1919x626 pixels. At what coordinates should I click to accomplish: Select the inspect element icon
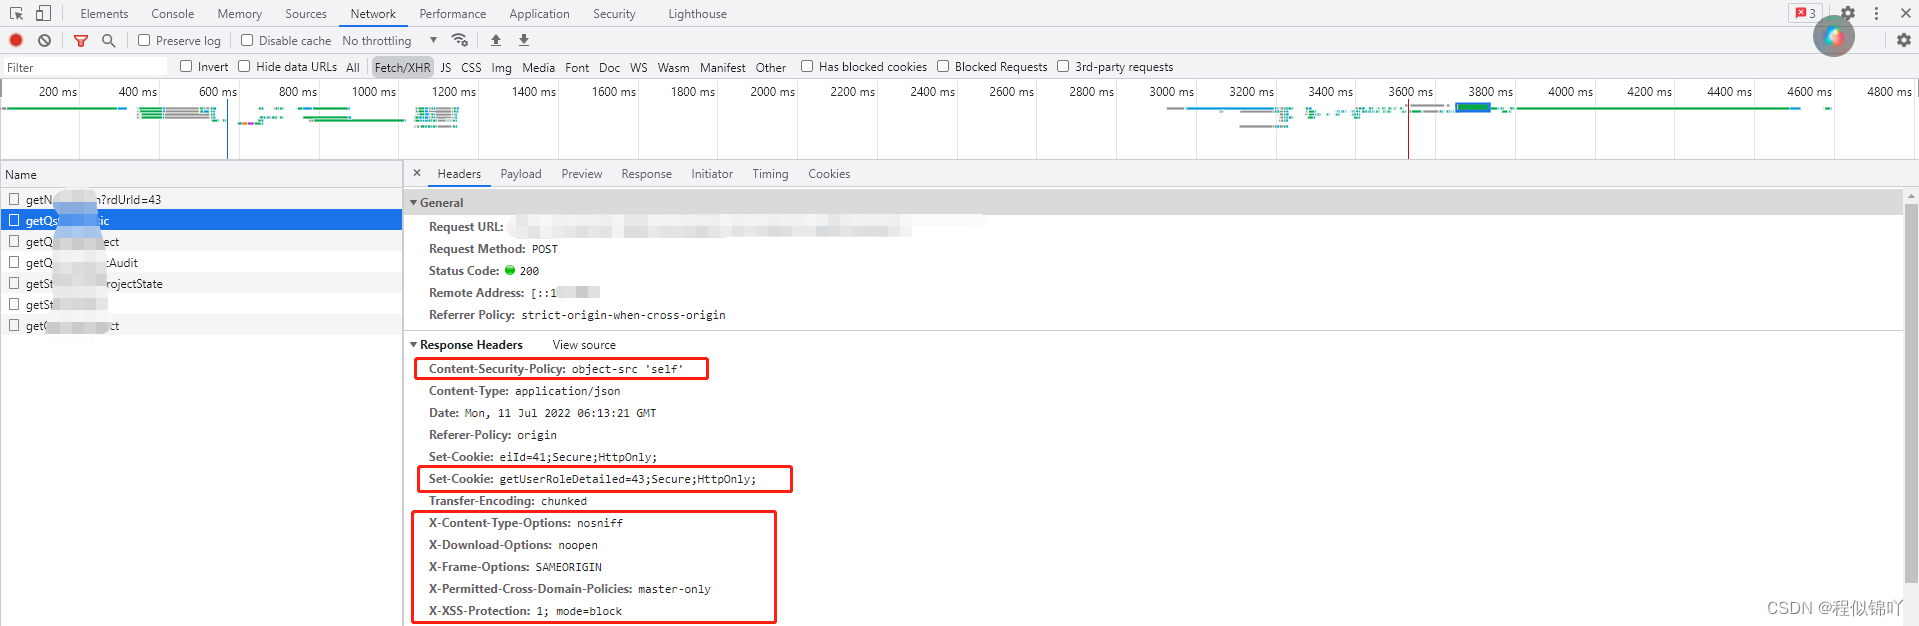coord(16,13)
